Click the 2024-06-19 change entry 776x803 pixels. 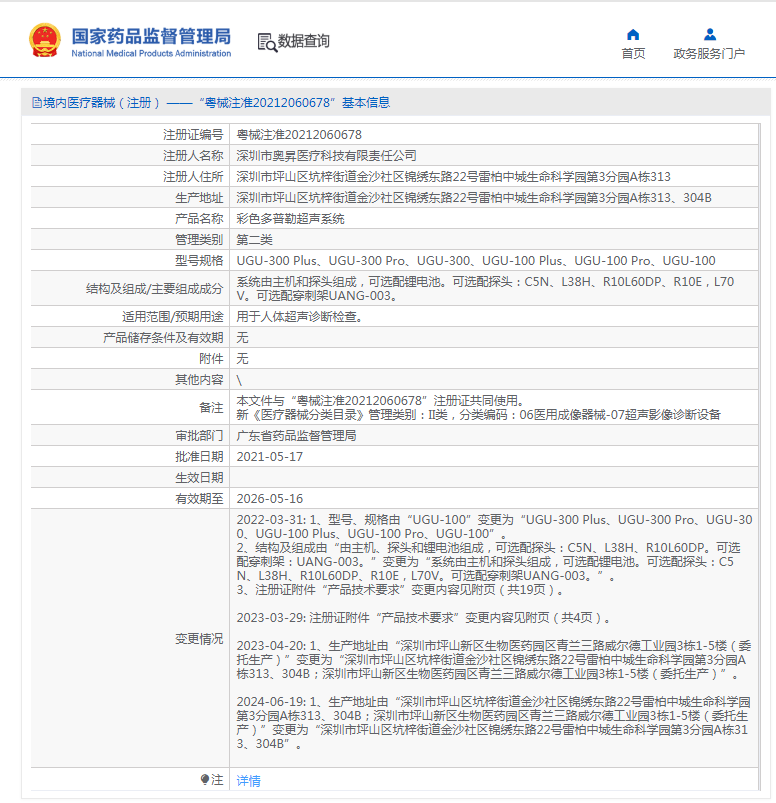(x=494, y=723)
